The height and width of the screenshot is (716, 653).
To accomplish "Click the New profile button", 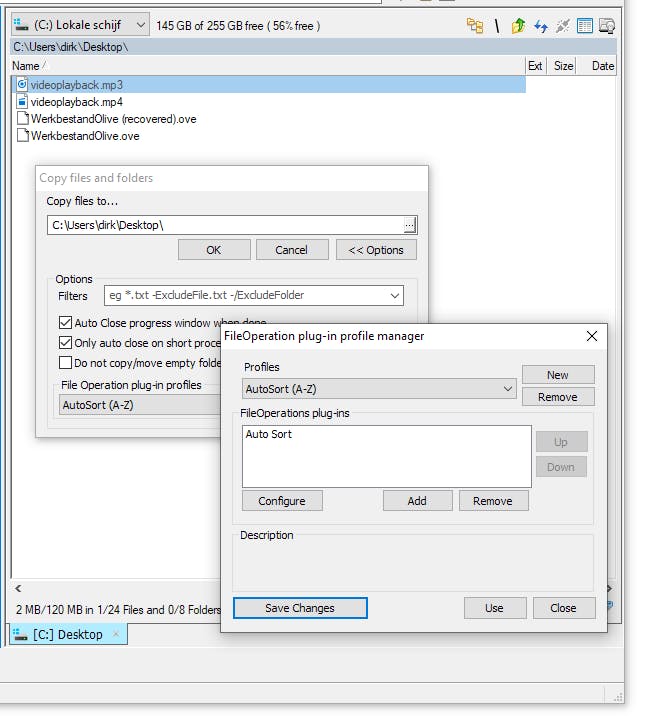I will coord(558,375).
